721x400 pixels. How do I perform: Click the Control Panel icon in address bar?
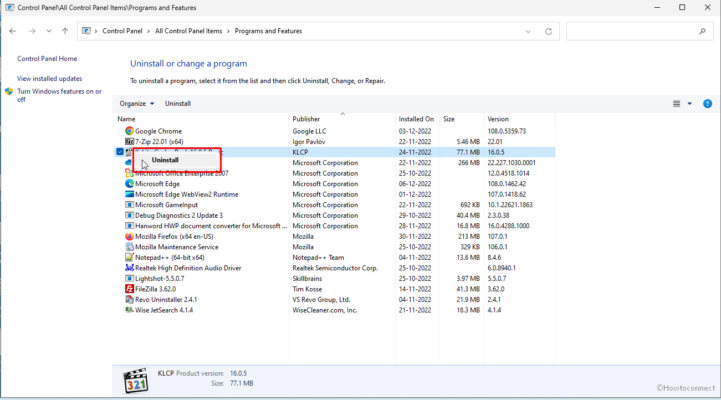pyautogui.click(x=86, y=31)
